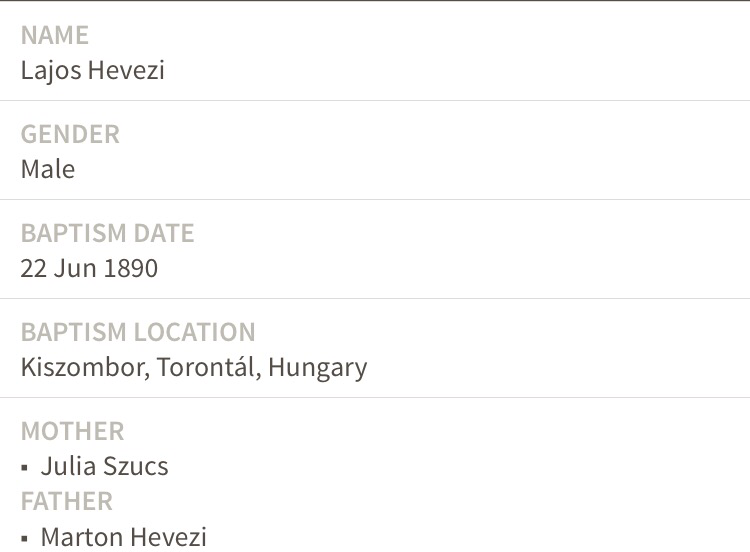This screenshot has height=552, width=750.
Task: Click the BAPTISM LOCATION label
Action: click(138, 332)
